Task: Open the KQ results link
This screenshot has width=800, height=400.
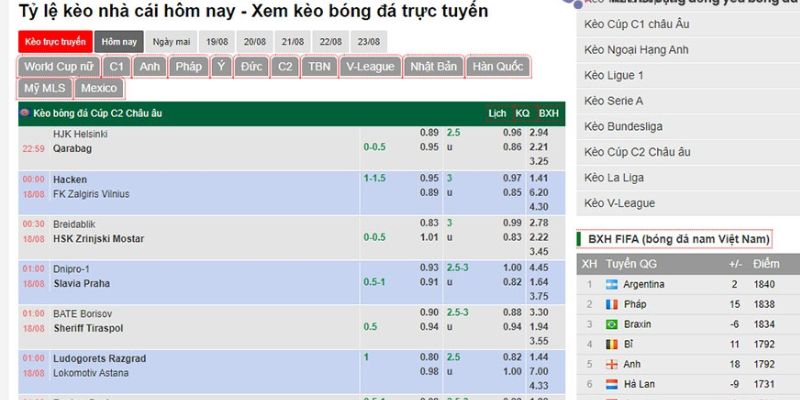Action: point(522,113)
